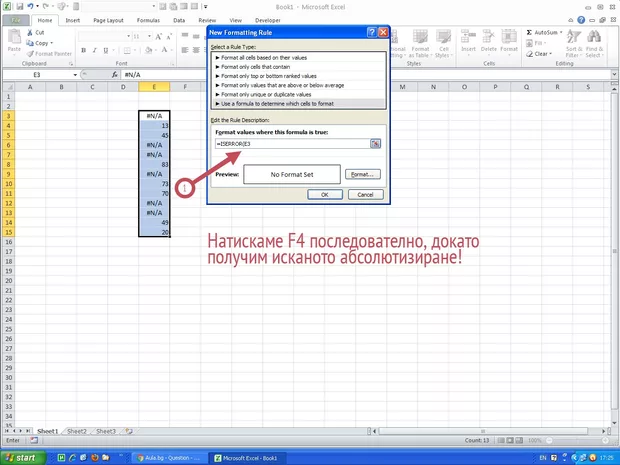Open the Copy dropdown arrow
Viewport: 620px width, 465px height.
(51, 43)
